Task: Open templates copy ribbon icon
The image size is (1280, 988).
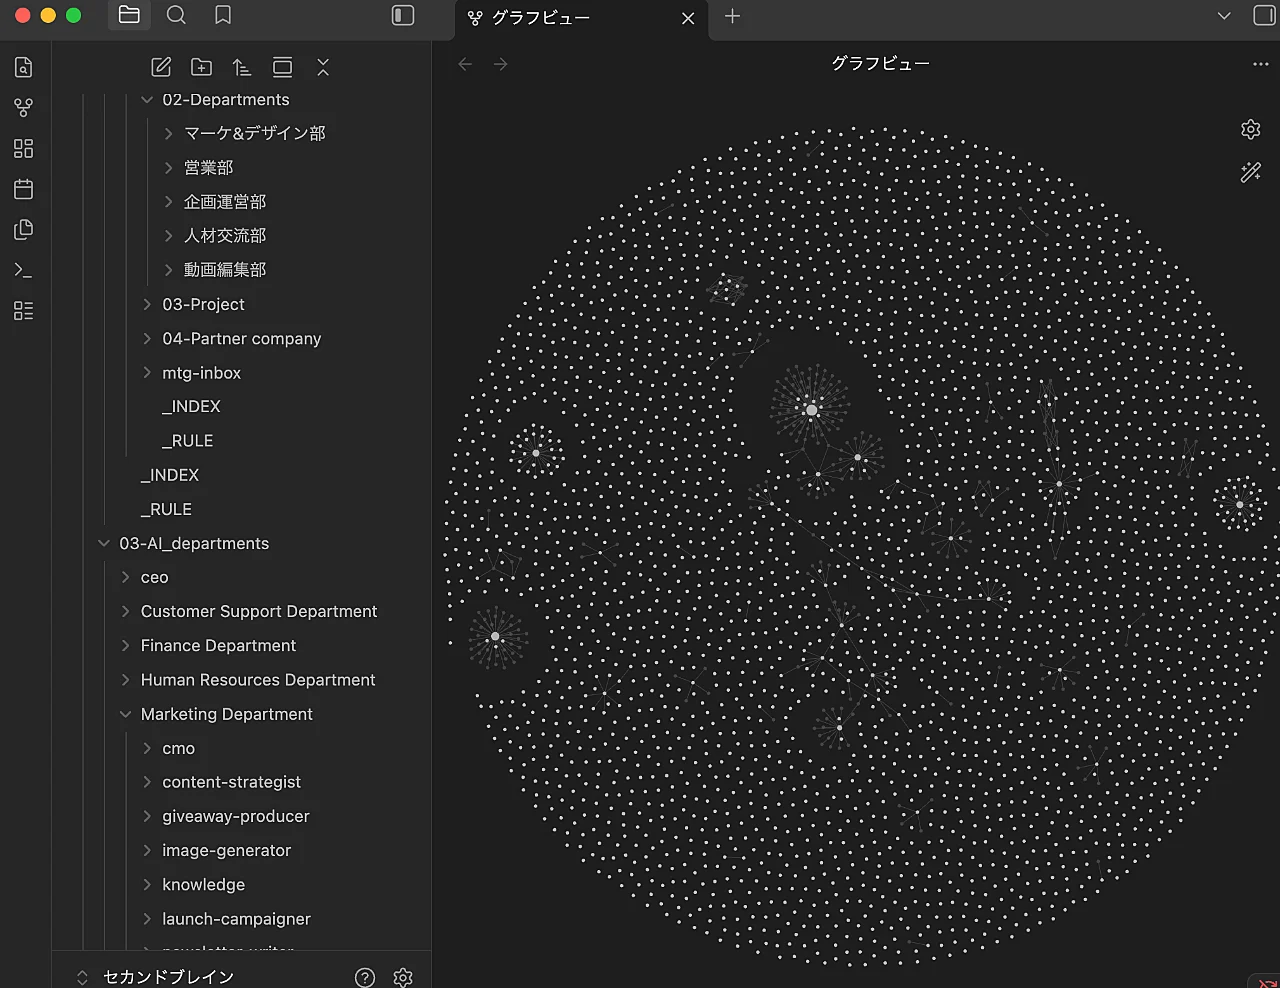Action: point(23,229)
